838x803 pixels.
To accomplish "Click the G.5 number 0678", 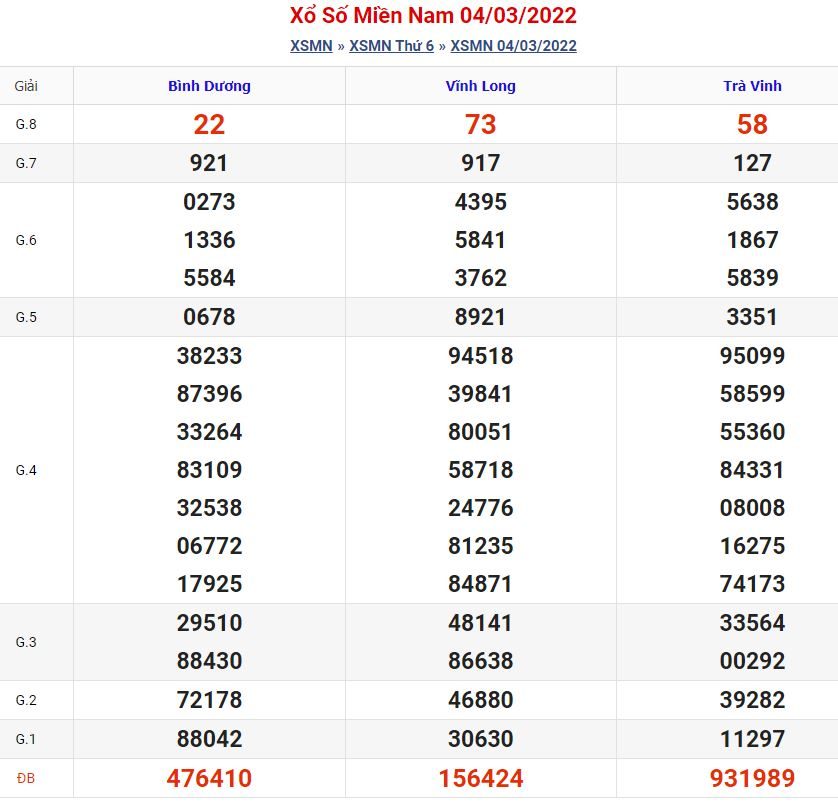I will click(x=209, y=317).
